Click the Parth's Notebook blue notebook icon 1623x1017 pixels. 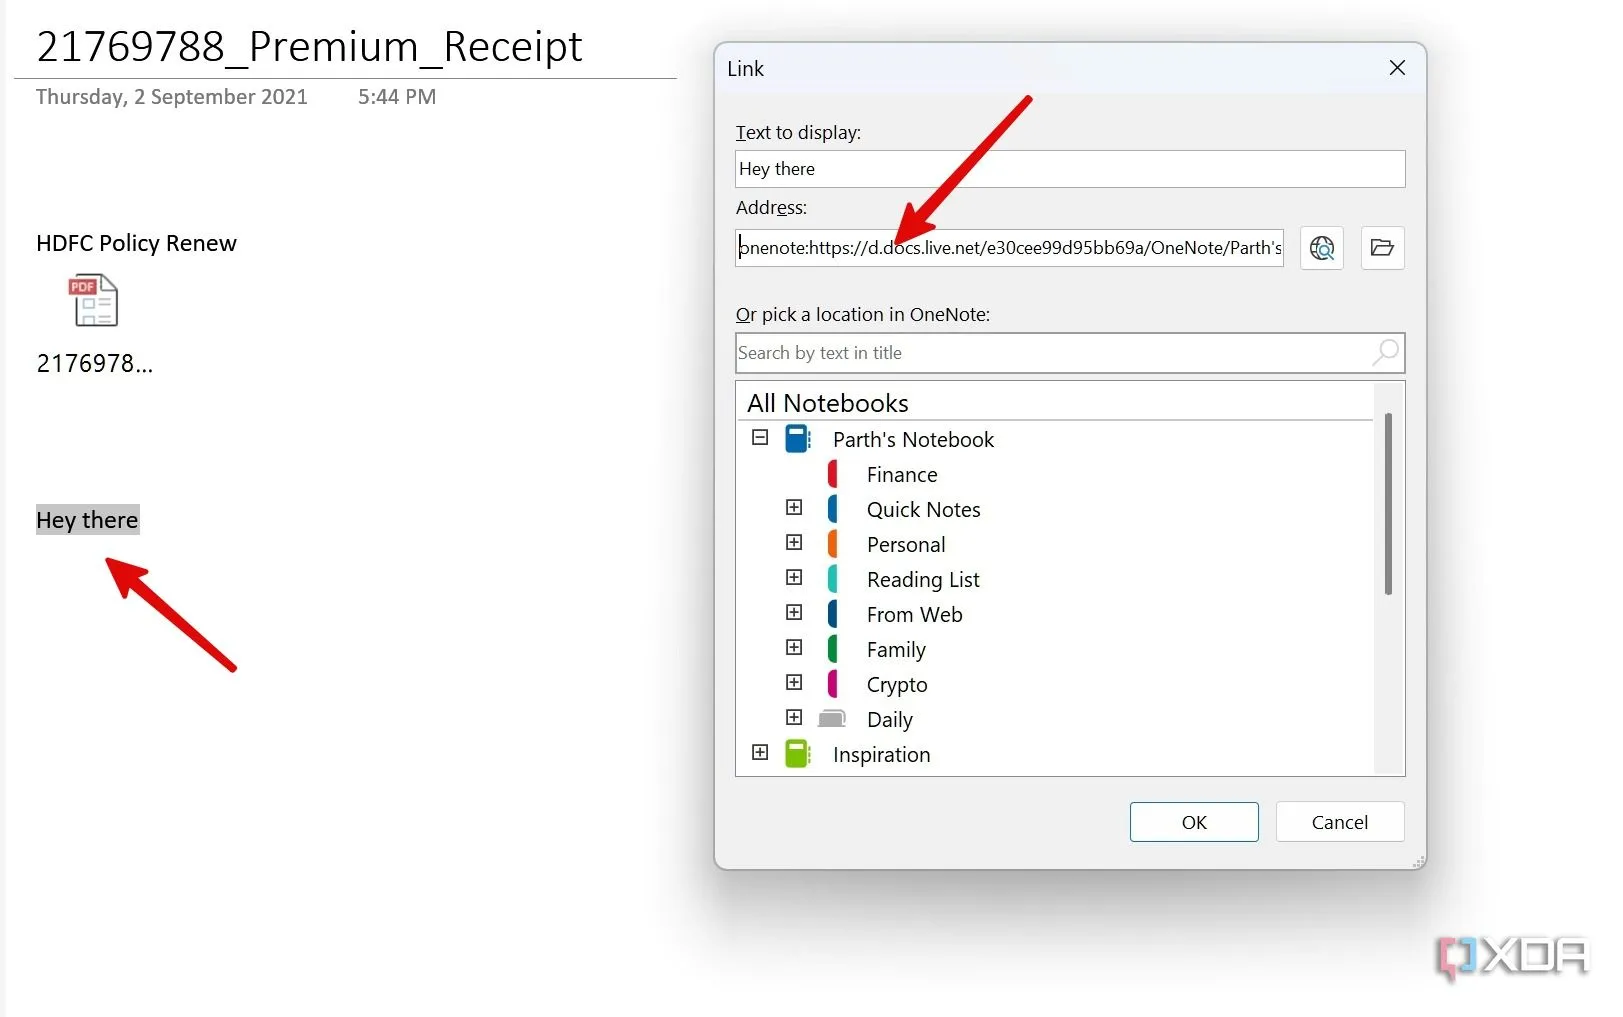click(x=797, y=439)
